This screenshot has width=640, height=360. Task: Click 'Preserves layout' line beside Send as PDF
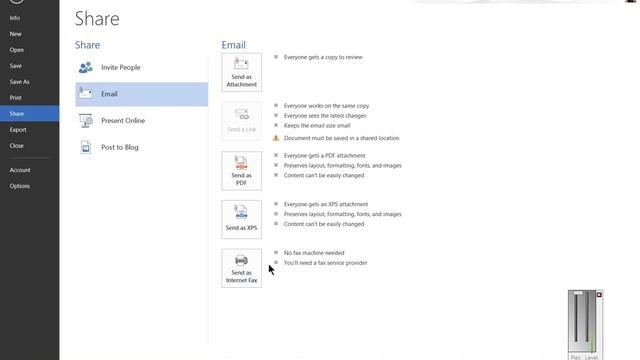pos(343,165)
